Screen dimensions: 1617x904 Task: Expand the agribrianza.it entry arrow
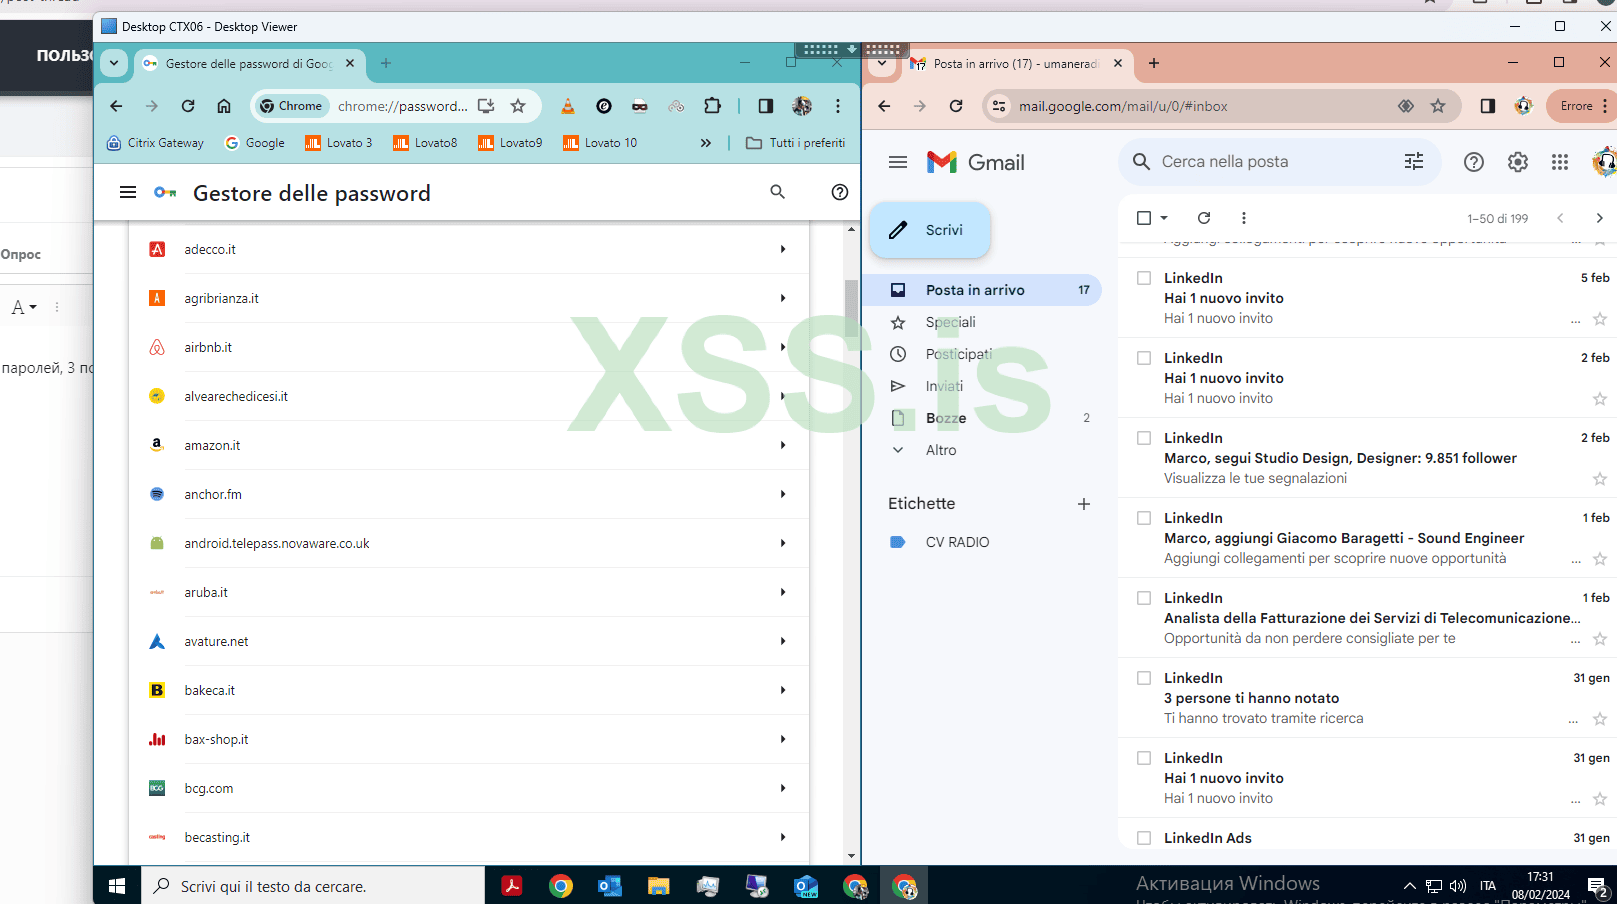pyautogui.click(x=783, y=298)
